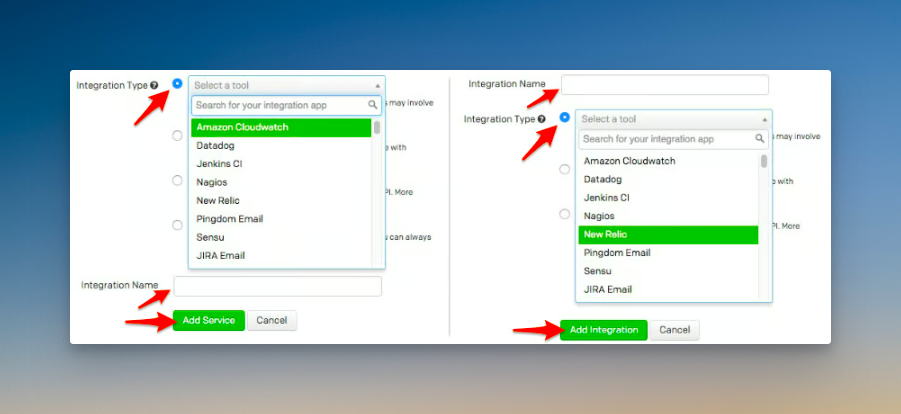Viewport: 901px width, 414px height.
Task: Choose Datadog in the left list
Action: 281,145
